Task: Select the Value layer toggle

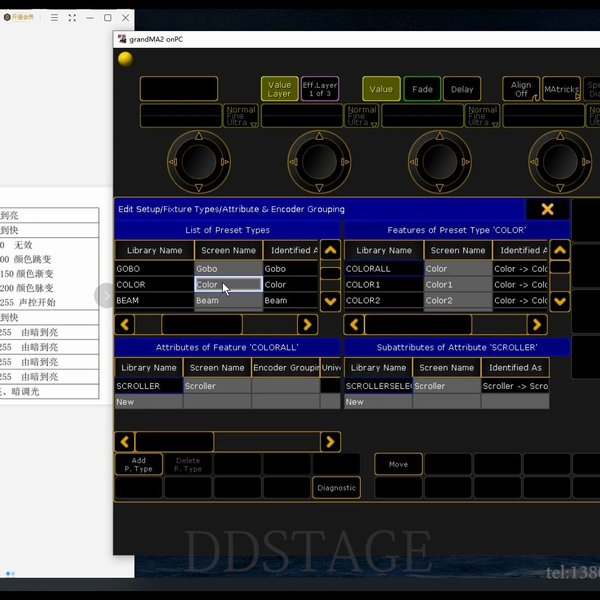Action: (381, 89)
